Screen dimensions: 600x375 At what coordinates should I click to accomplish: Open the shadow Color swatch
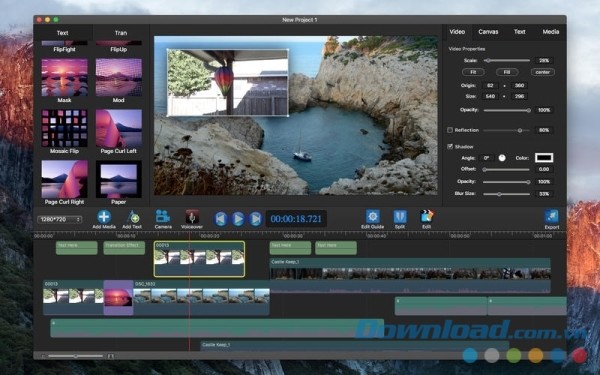[x=544, y=158]
